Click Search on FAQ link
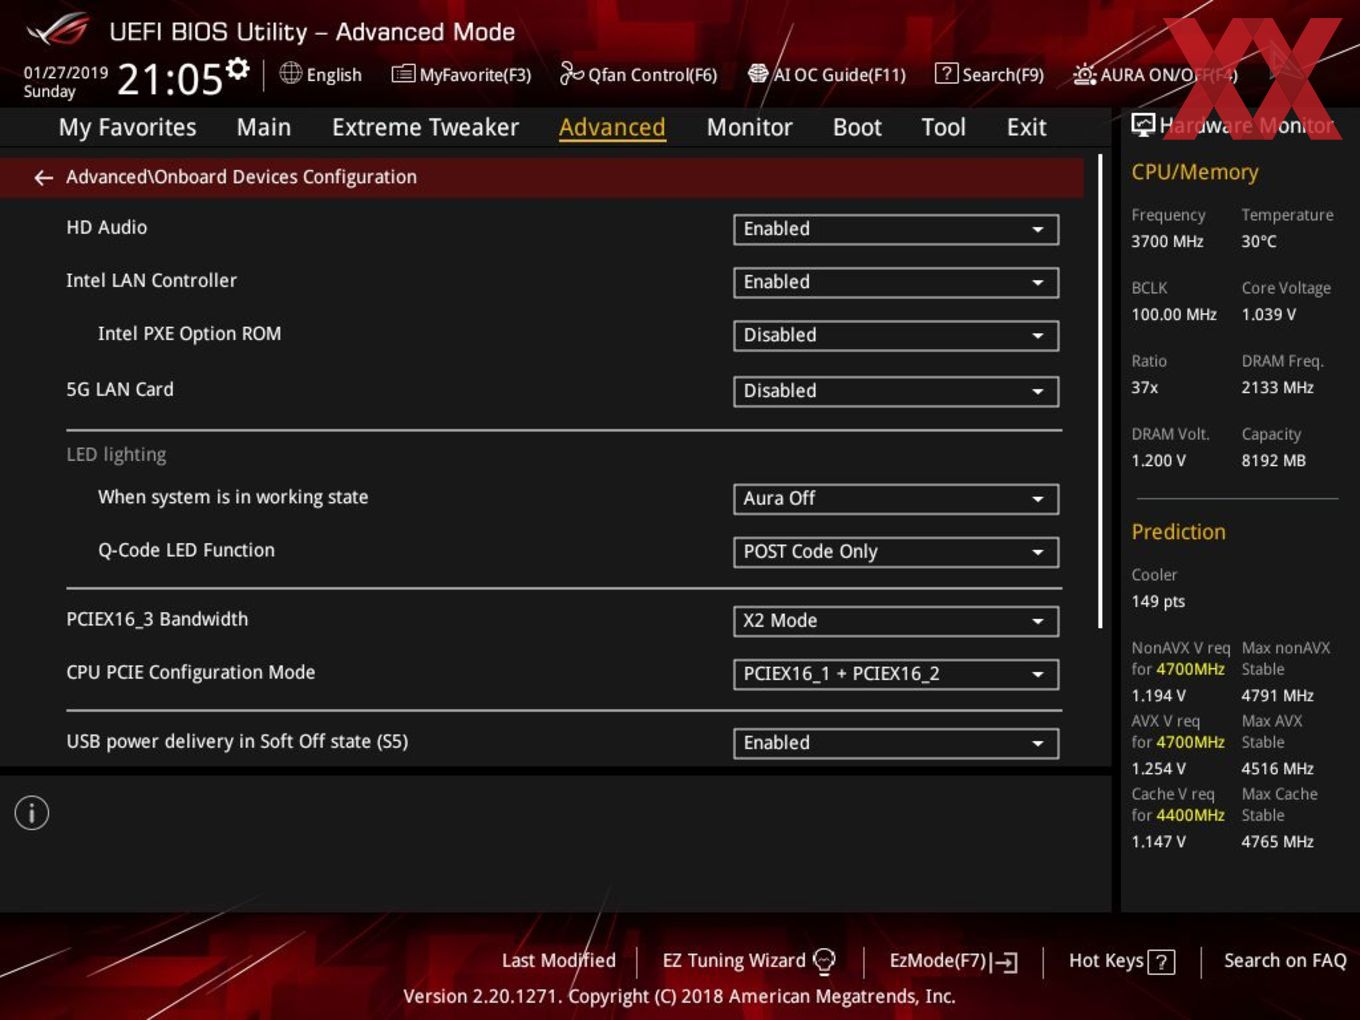This screenshot has height=1020, width=1360. [x=1285, y=961]
